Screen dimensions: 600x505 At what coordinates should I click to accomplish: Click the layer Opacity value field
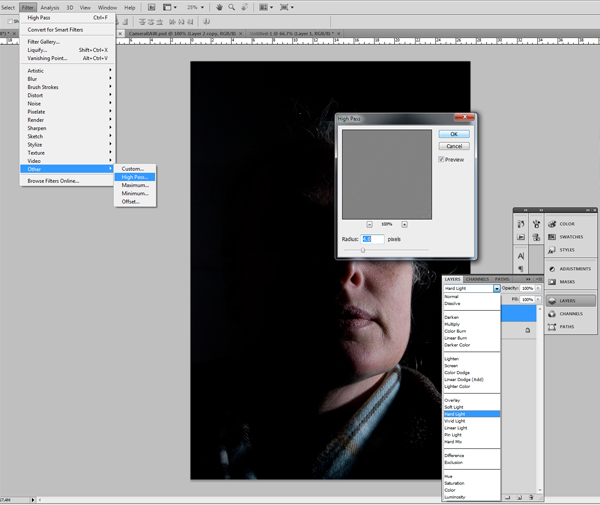pyautogui.click(x=527, y=288)
